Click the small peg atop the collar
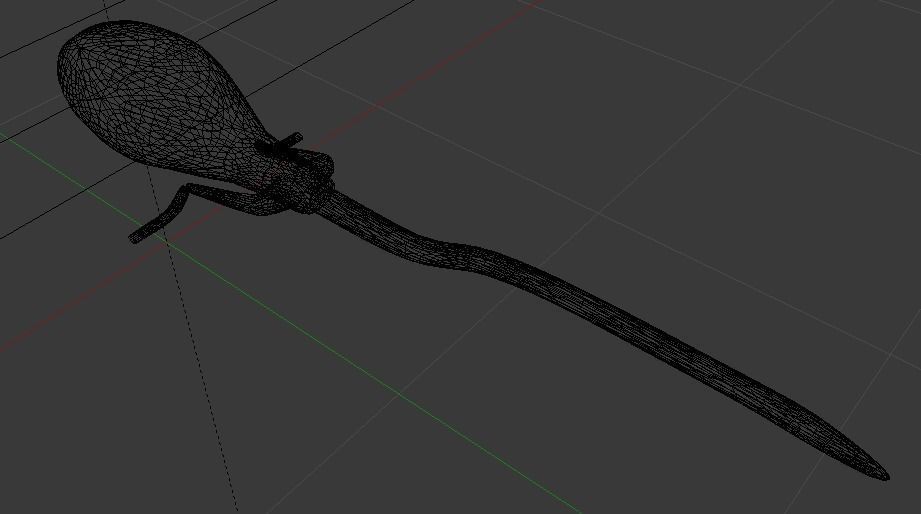921x514 pixels. pyautogui.click(x=291, y=140)
